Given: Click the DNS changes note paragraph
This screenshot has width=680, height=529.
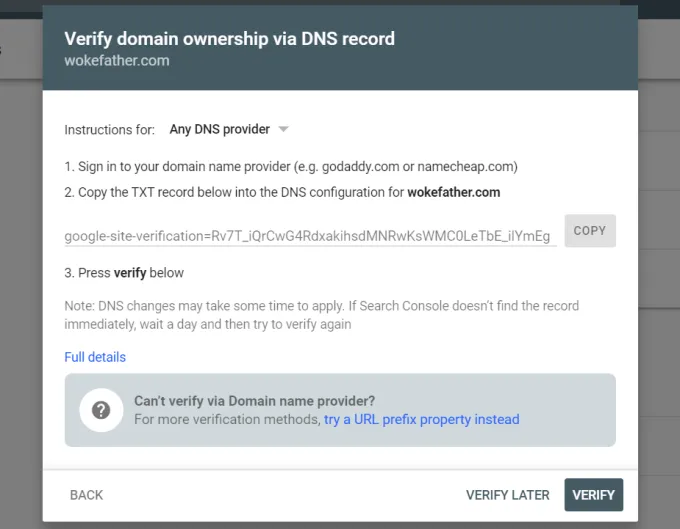Looking at the screenshot, I should pos(320,315).
